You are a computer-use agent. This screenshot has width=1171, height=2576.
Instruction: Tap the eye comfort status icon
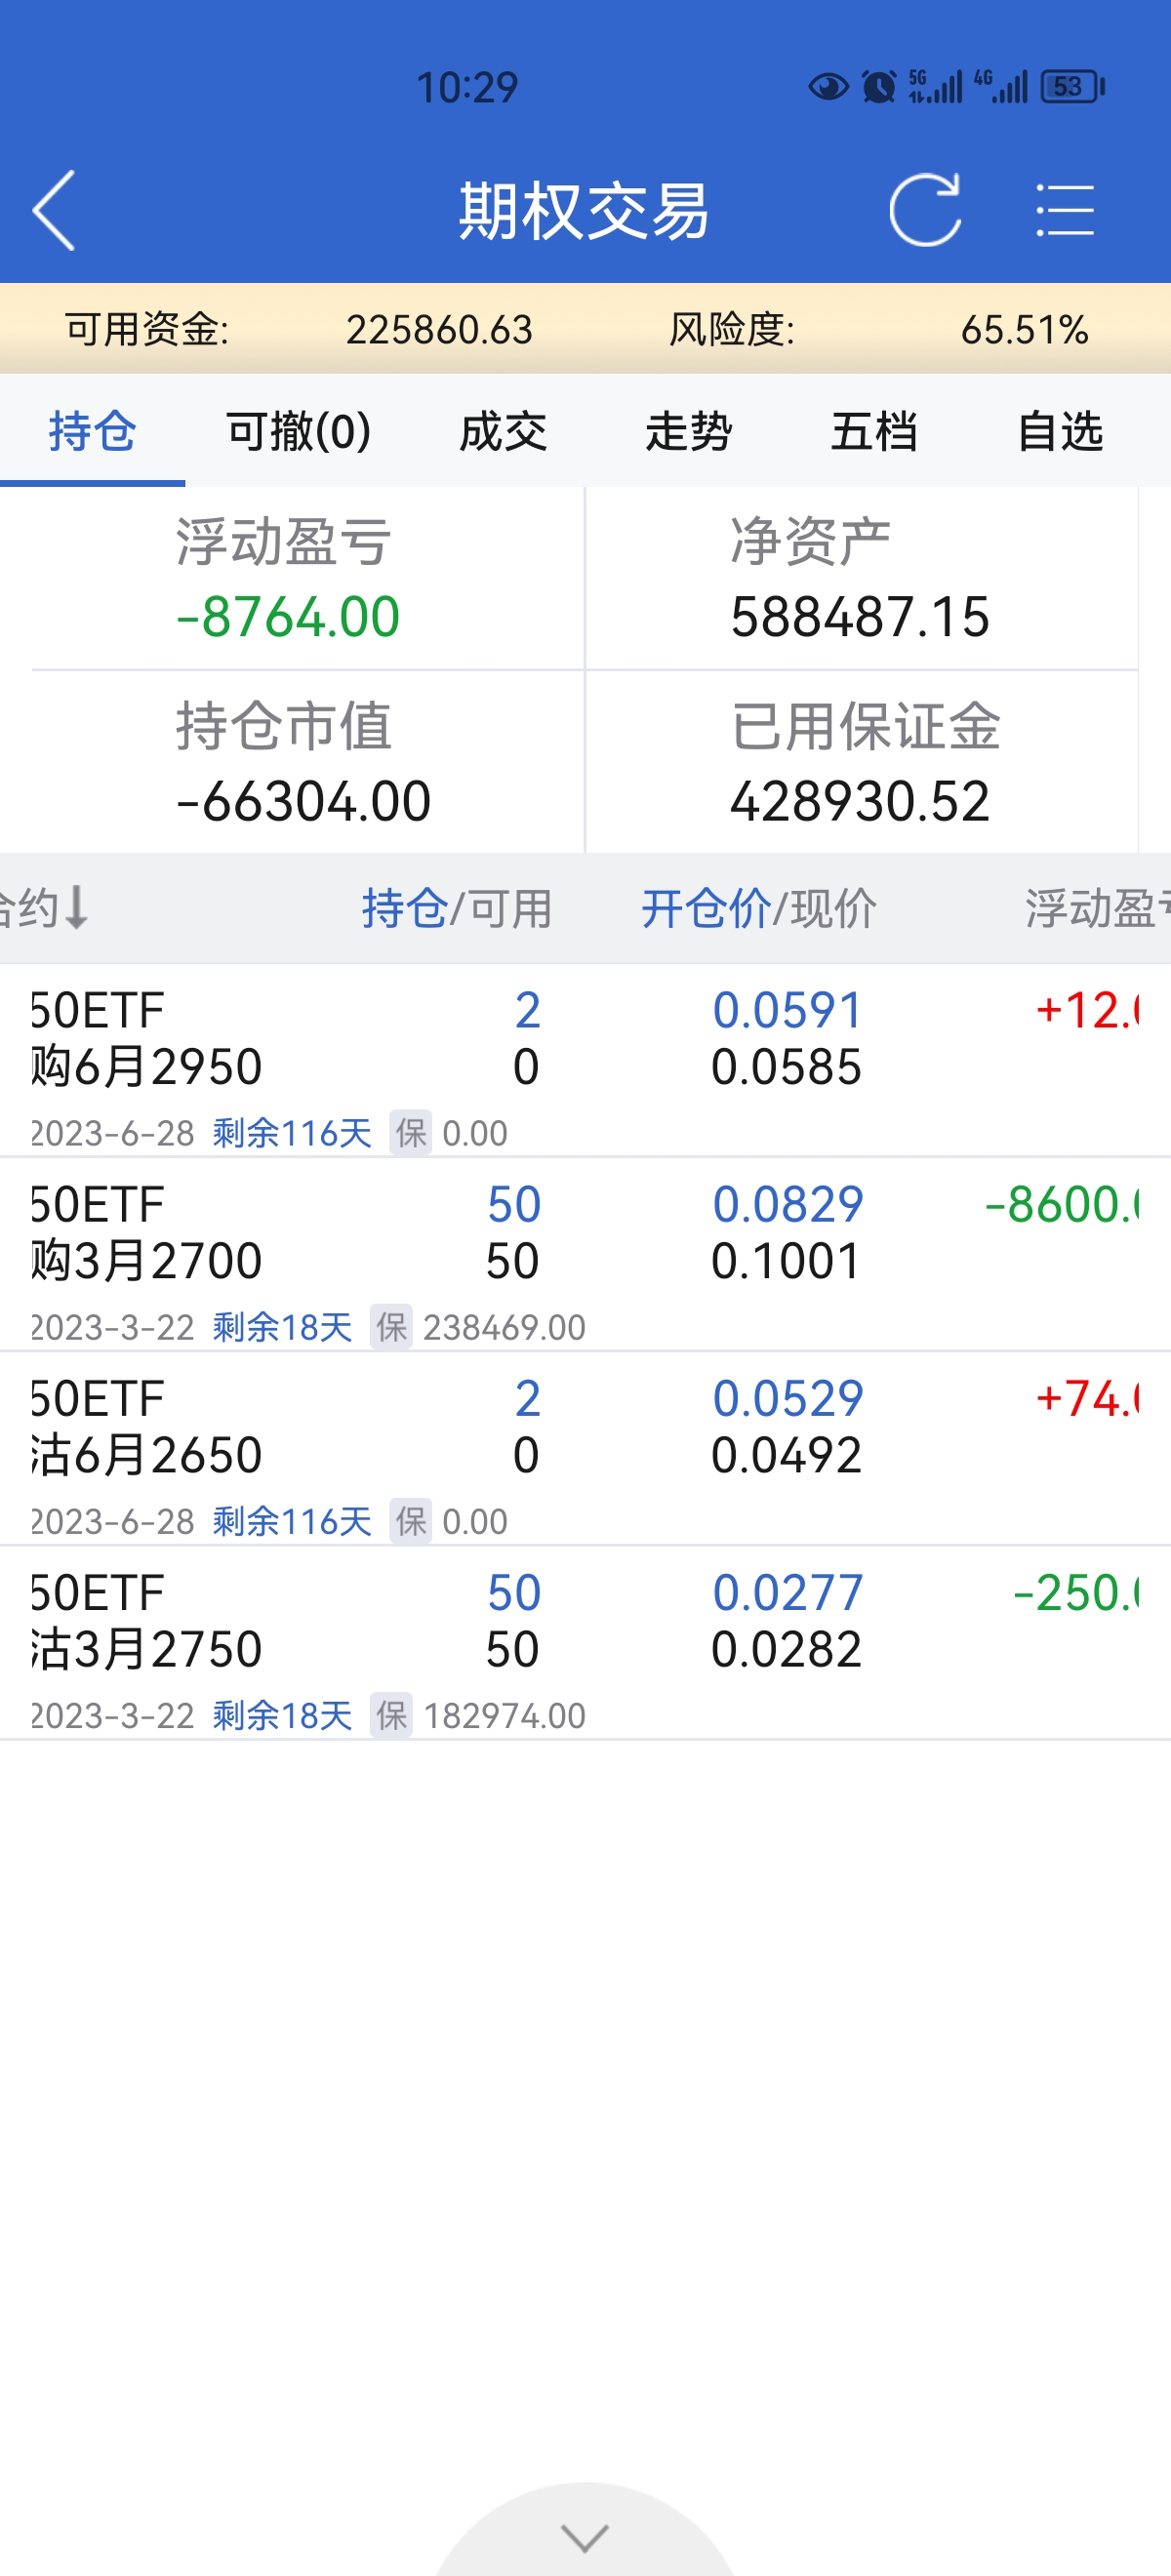tap(828, 87)
